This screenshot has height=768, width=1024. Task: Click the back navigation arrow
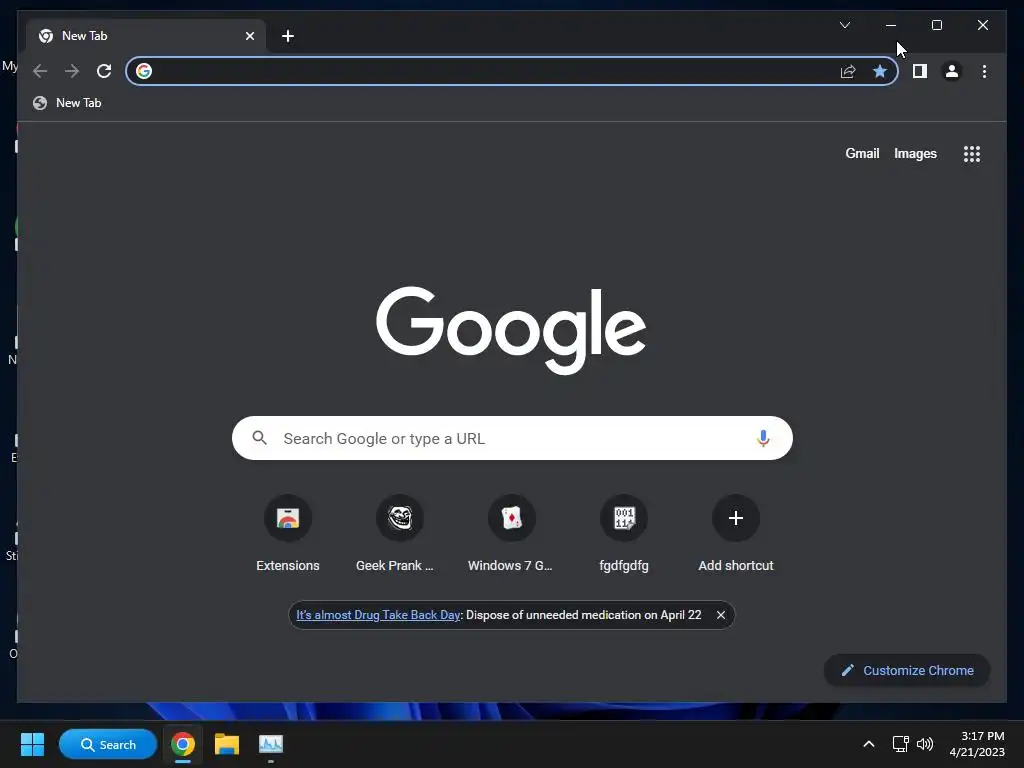pyautogui.click(x=40, y=71)
